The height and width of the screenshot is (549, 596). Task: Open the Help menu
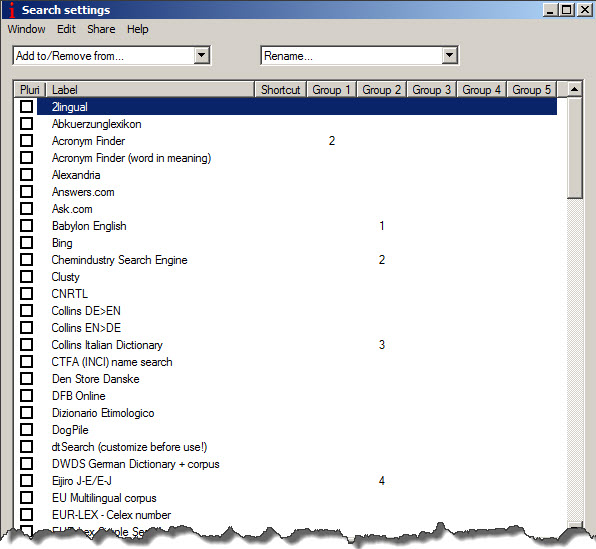pyautogui.click(x=138, y=29)
